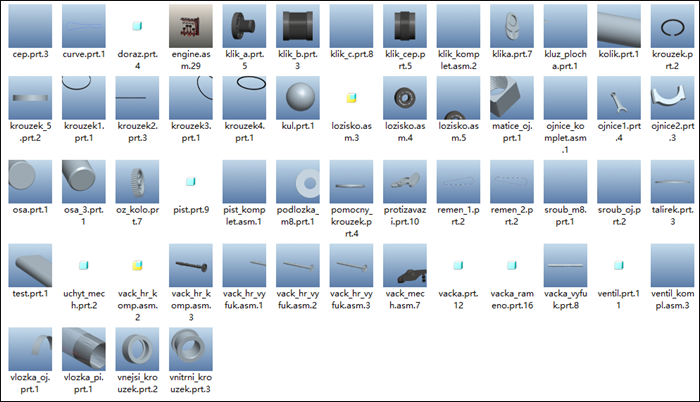Click the ojnice1.prt.4 connecting rod icon
700x402 pixels.
pos(619,98)
